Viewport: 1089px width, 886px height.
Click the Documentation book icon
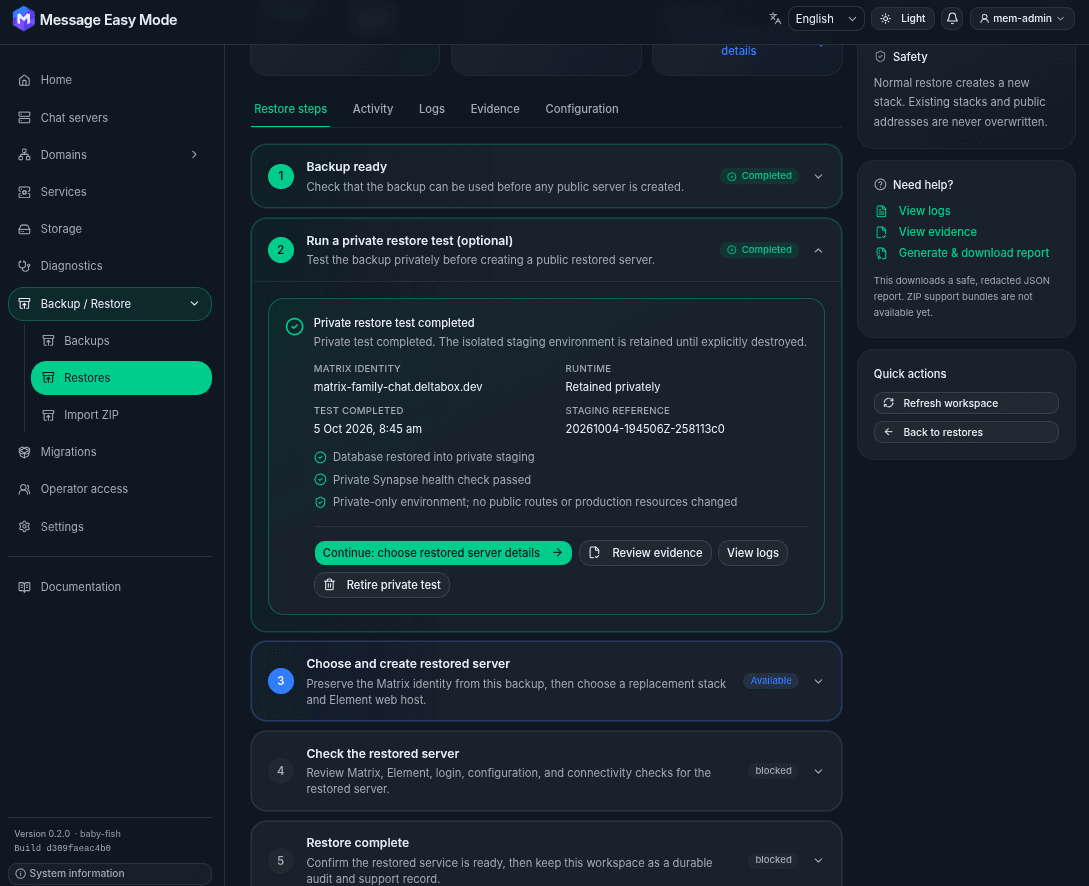tap(24, 587)
